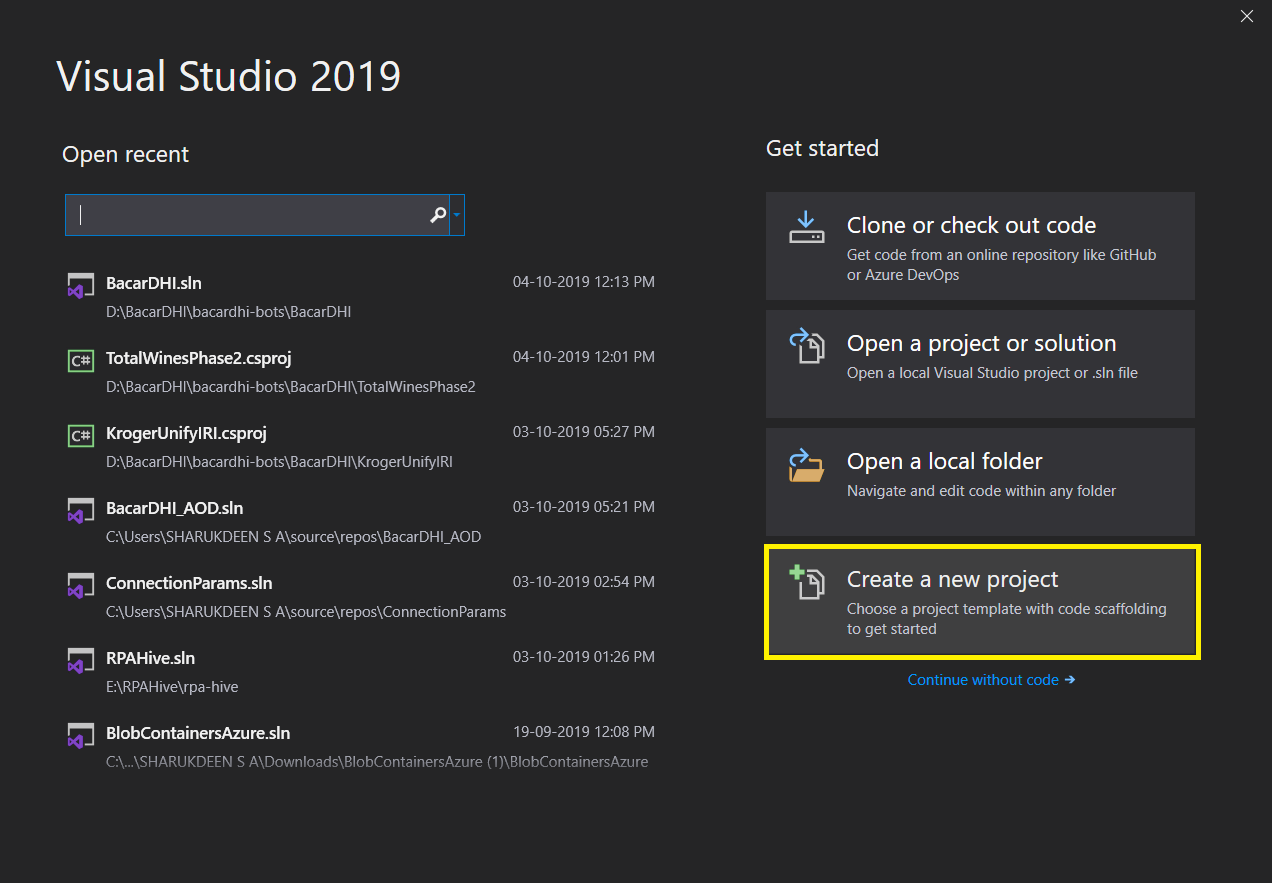The height and width of the screenshot is (883, 1272).
Task: Click the date 19-09-2019 12:08 PM
Action: [584, 732]
